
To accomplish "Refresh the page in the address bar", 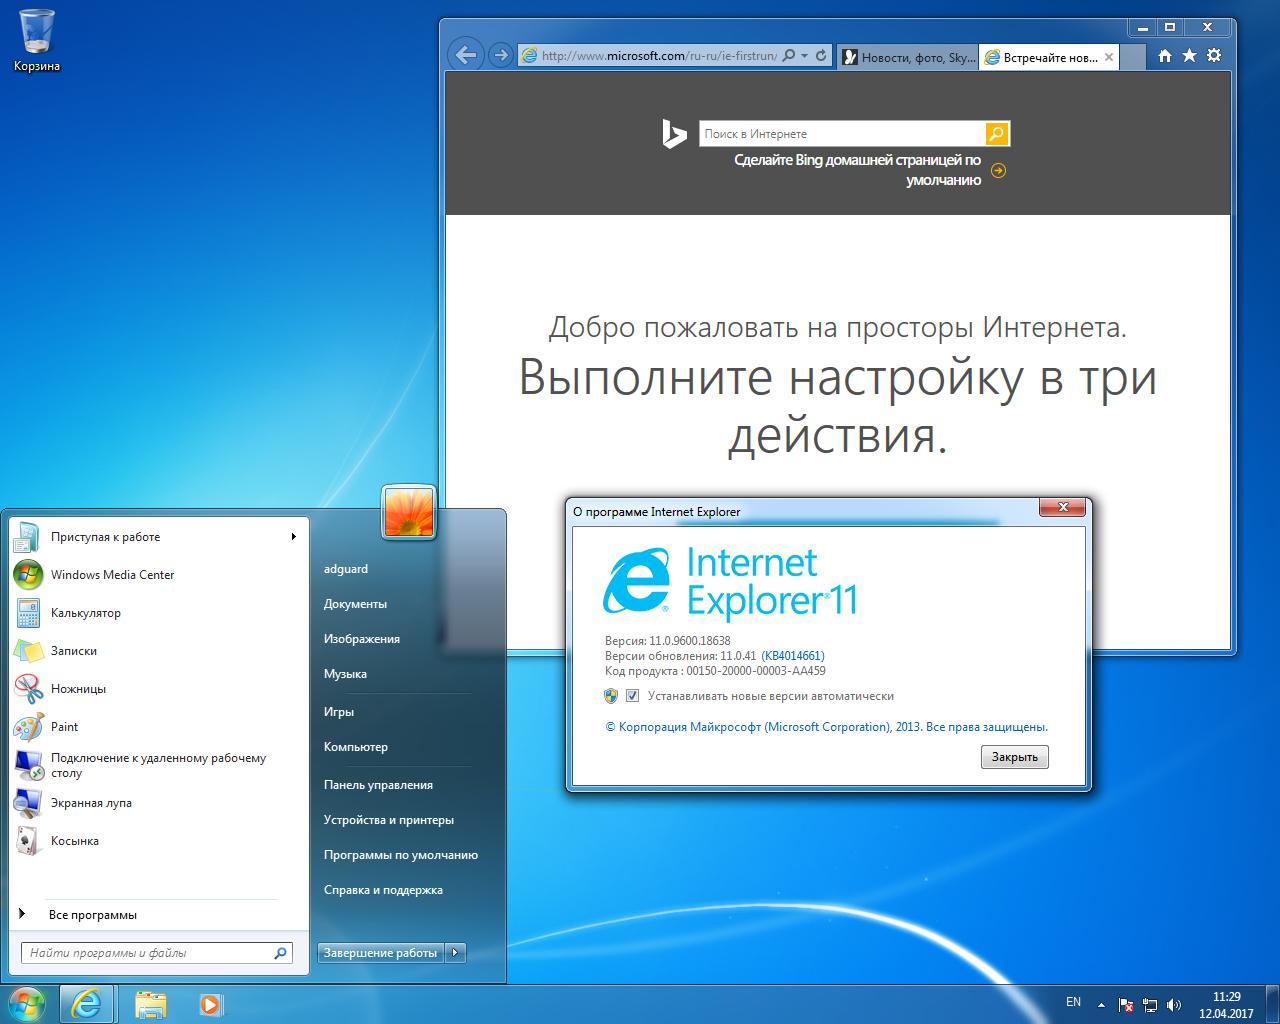I will tap(821, 56).
